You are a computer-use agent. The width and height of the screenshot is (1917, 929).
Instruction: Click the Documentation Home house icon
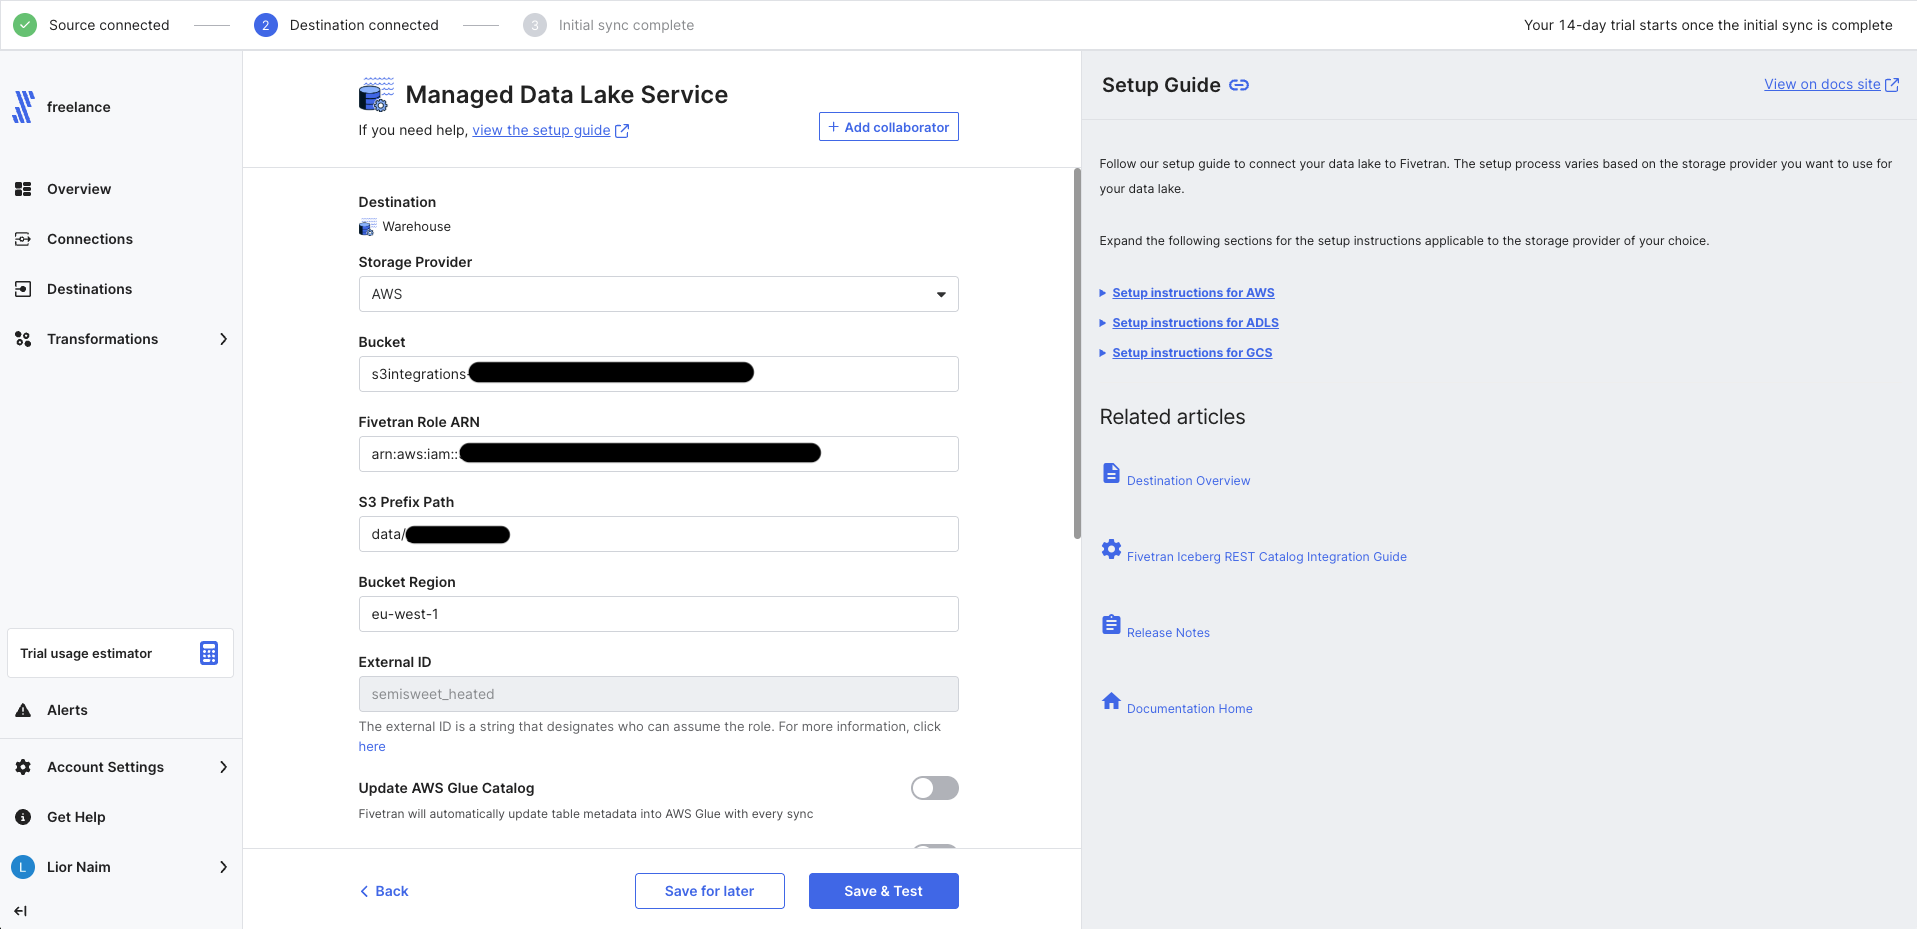(x=1111, y=701)
